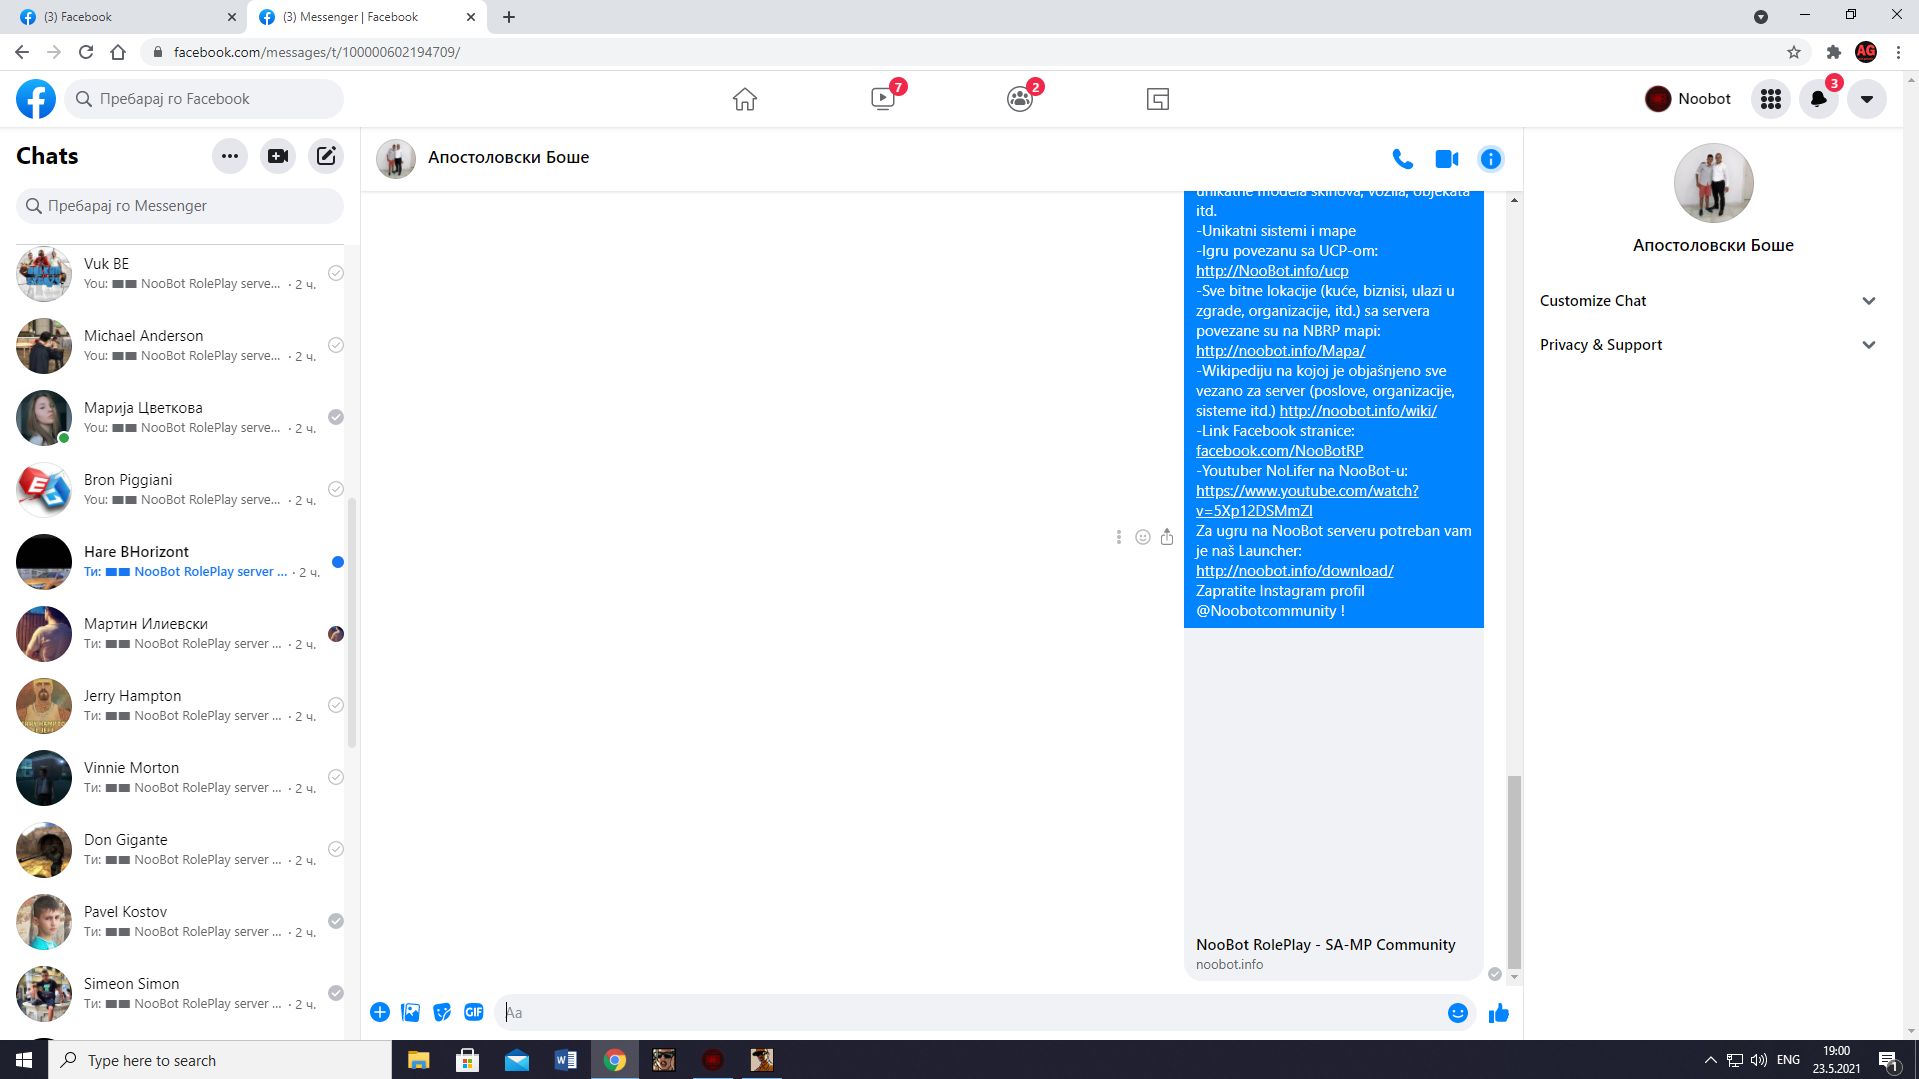The image size is (1919, 1079).
Task: Open the Windows action center
Action: tap(1889, 1060)
